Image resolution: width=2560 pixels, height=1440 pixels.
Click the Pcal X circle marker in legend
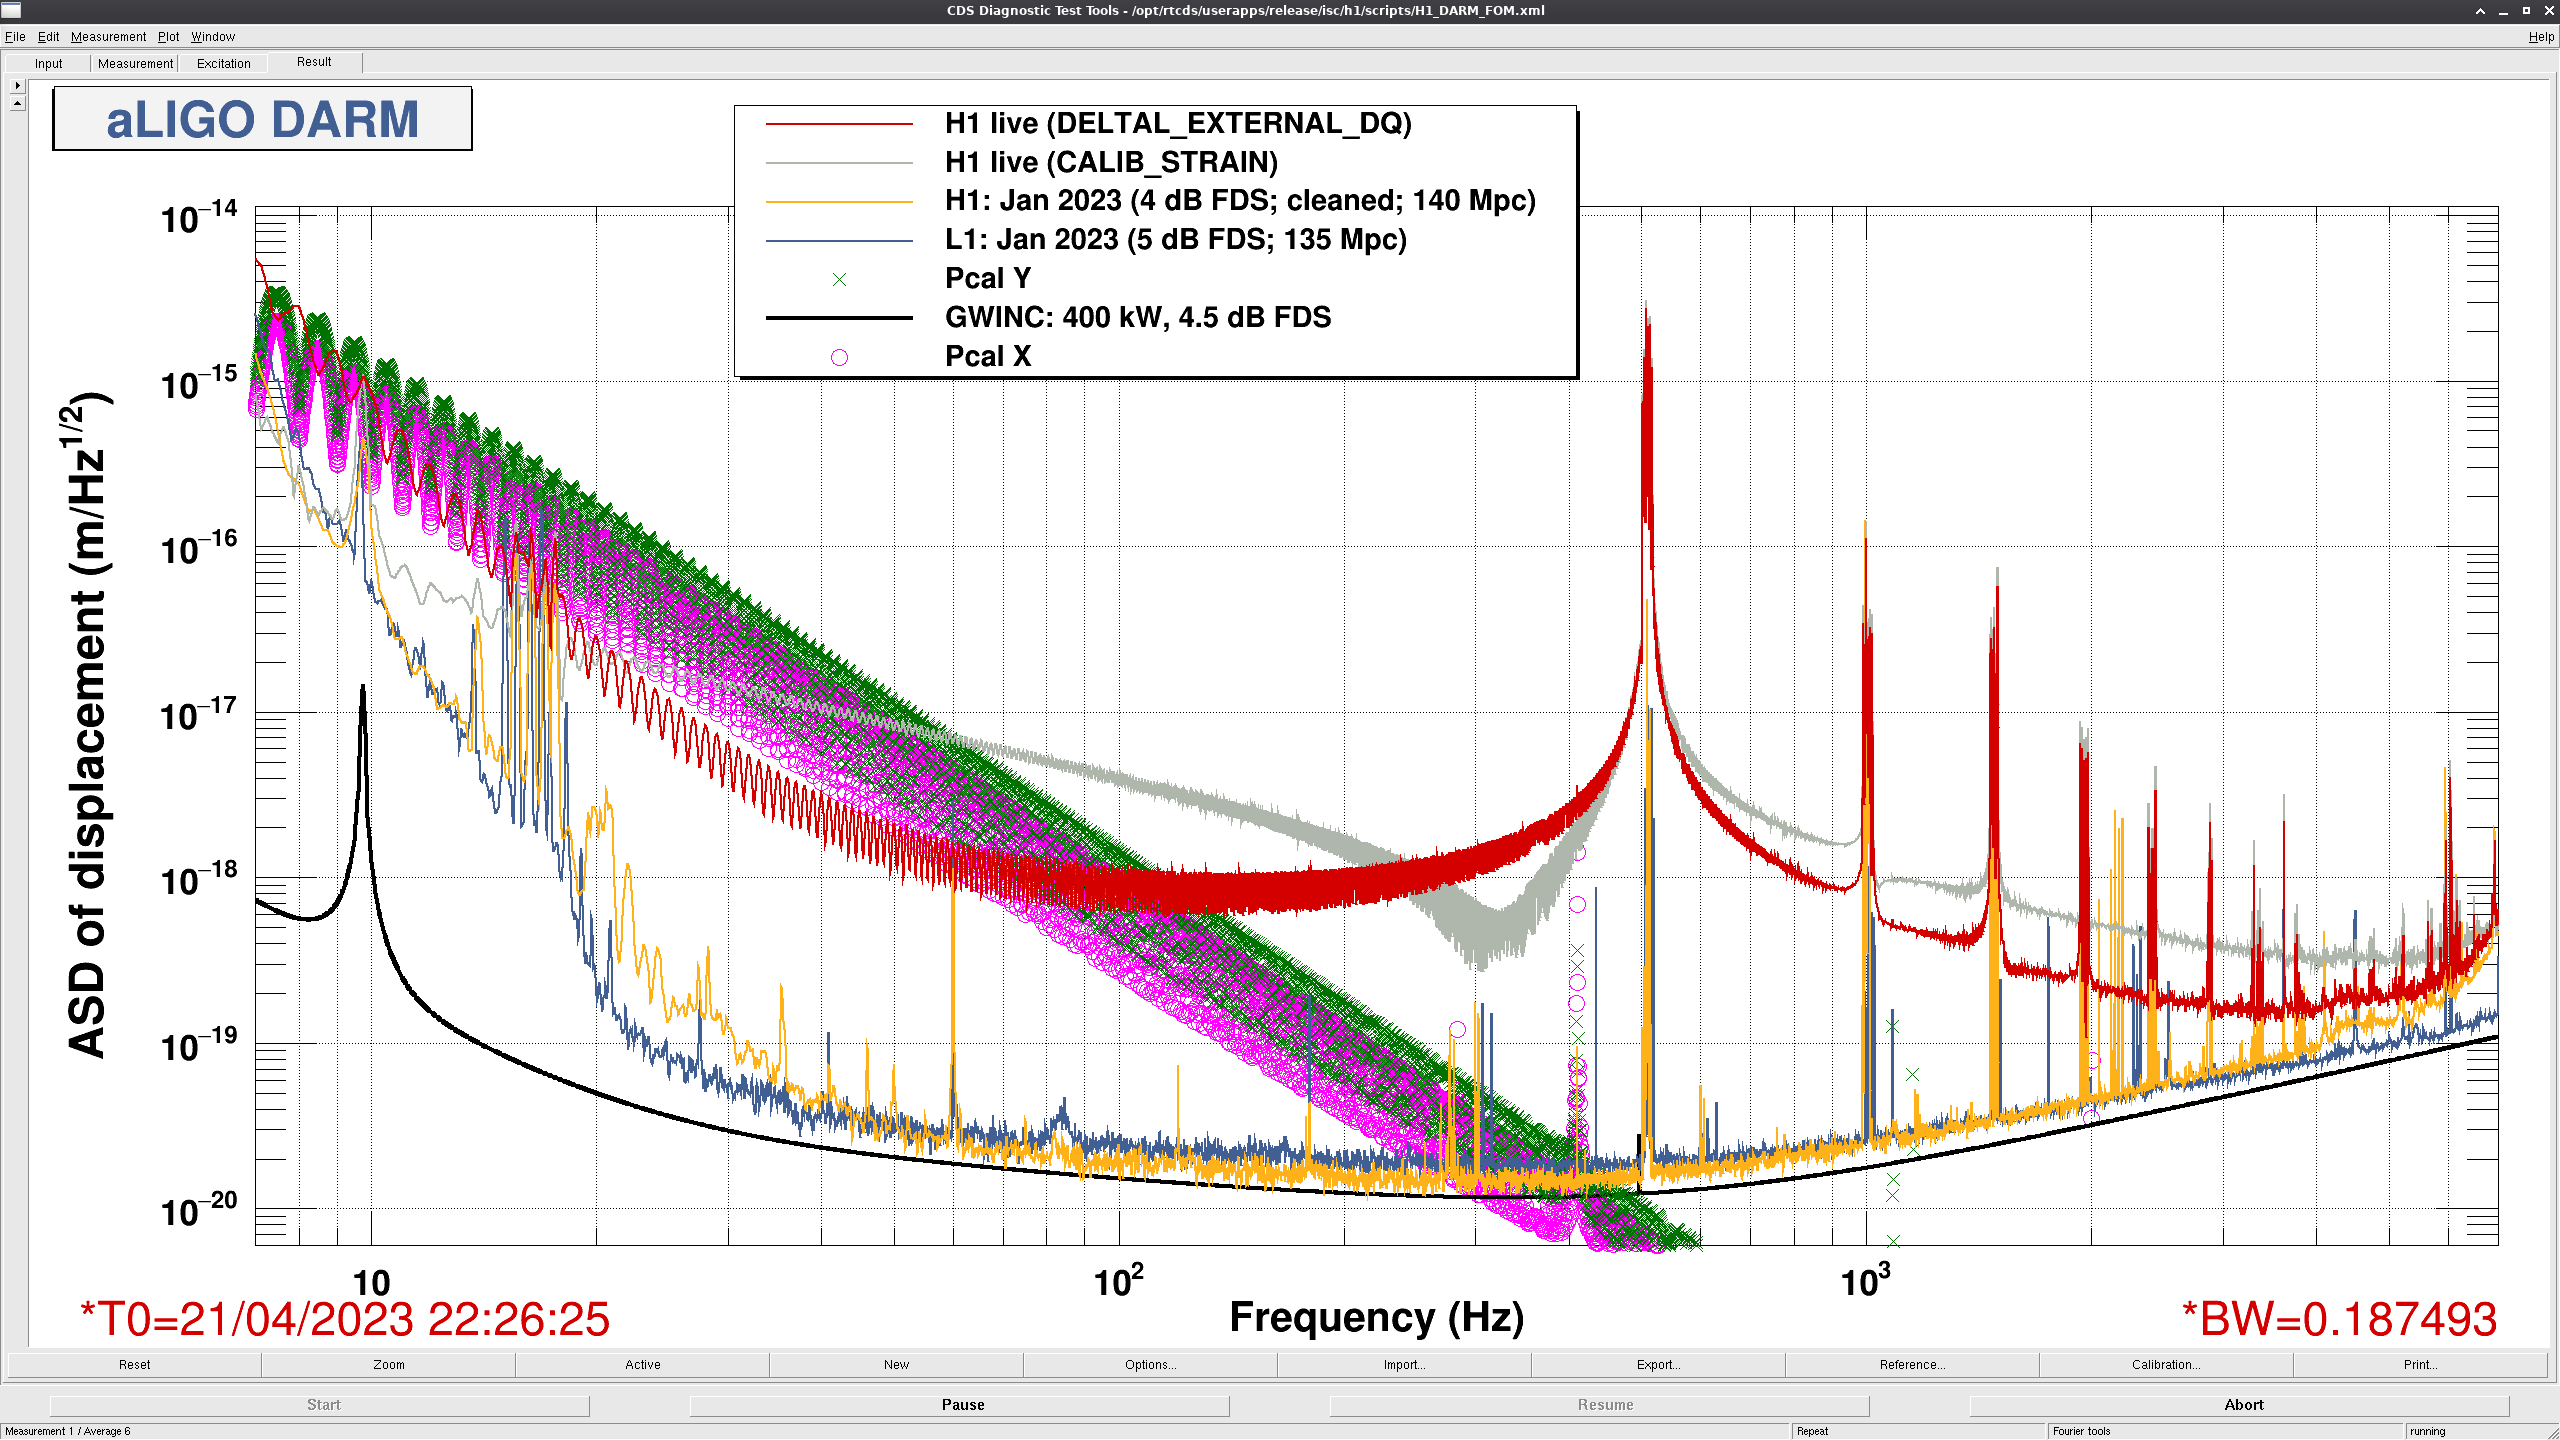coord(839,357)
